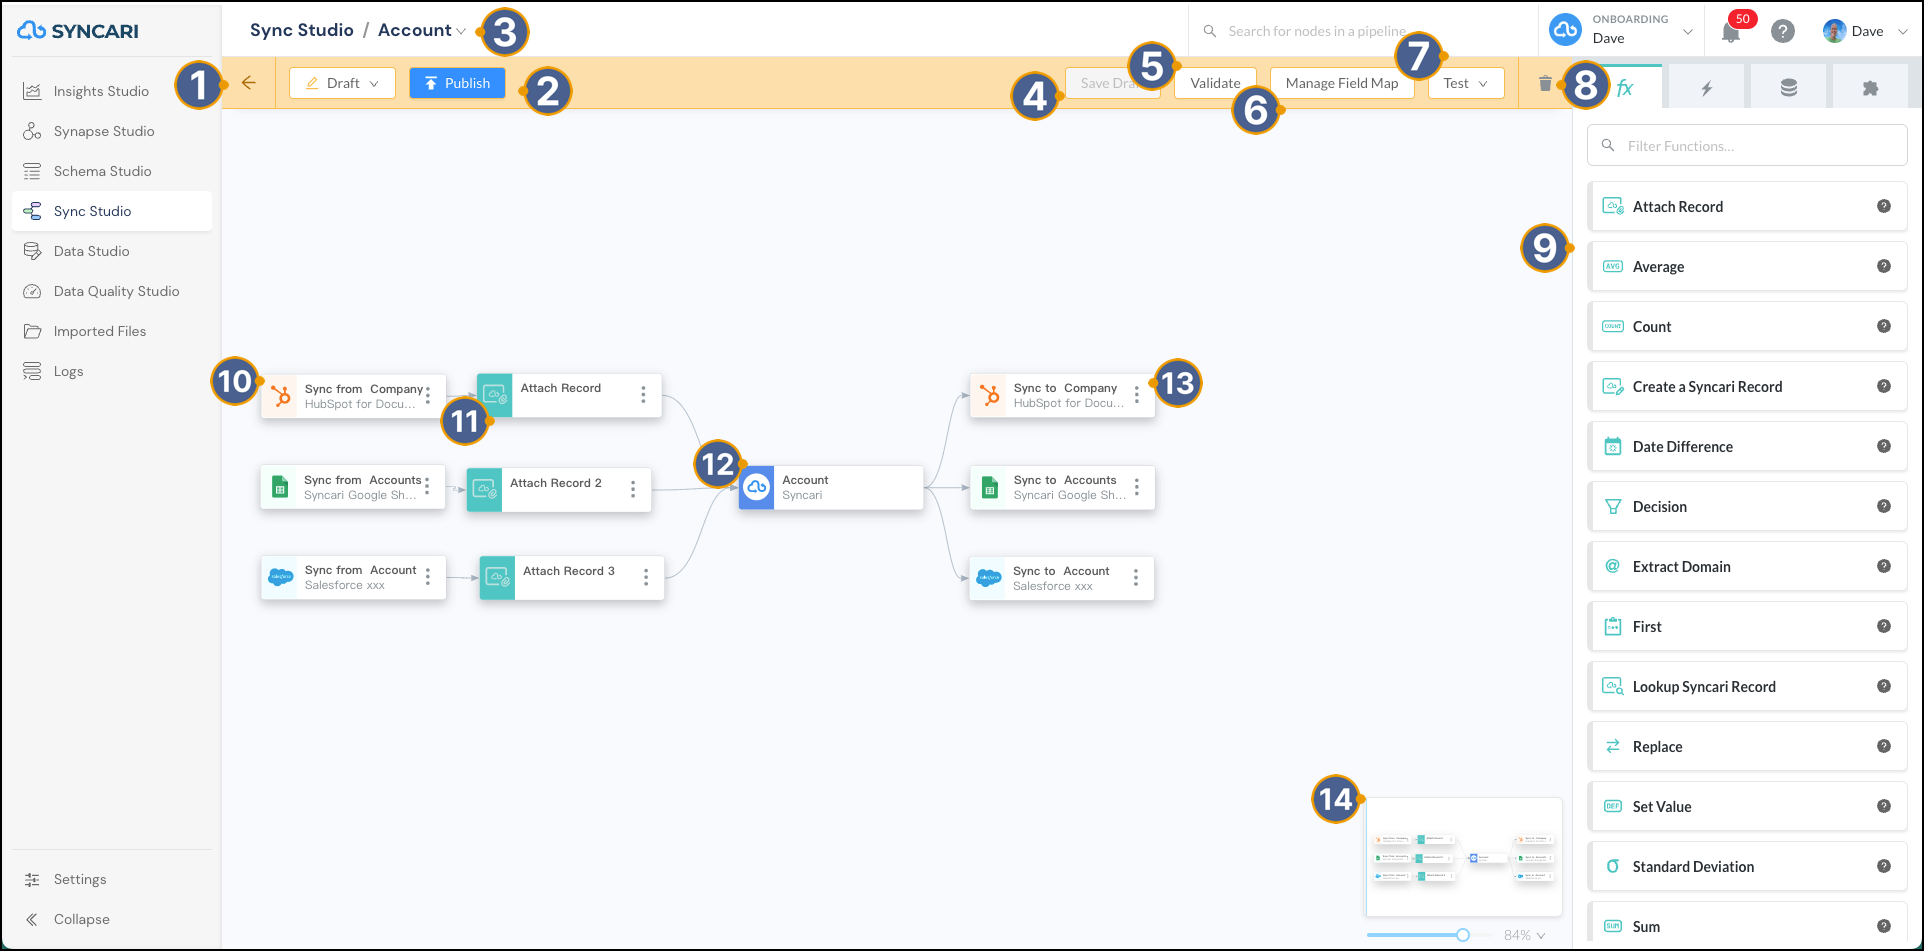Go to Data Quality Studio

[112, 291]
